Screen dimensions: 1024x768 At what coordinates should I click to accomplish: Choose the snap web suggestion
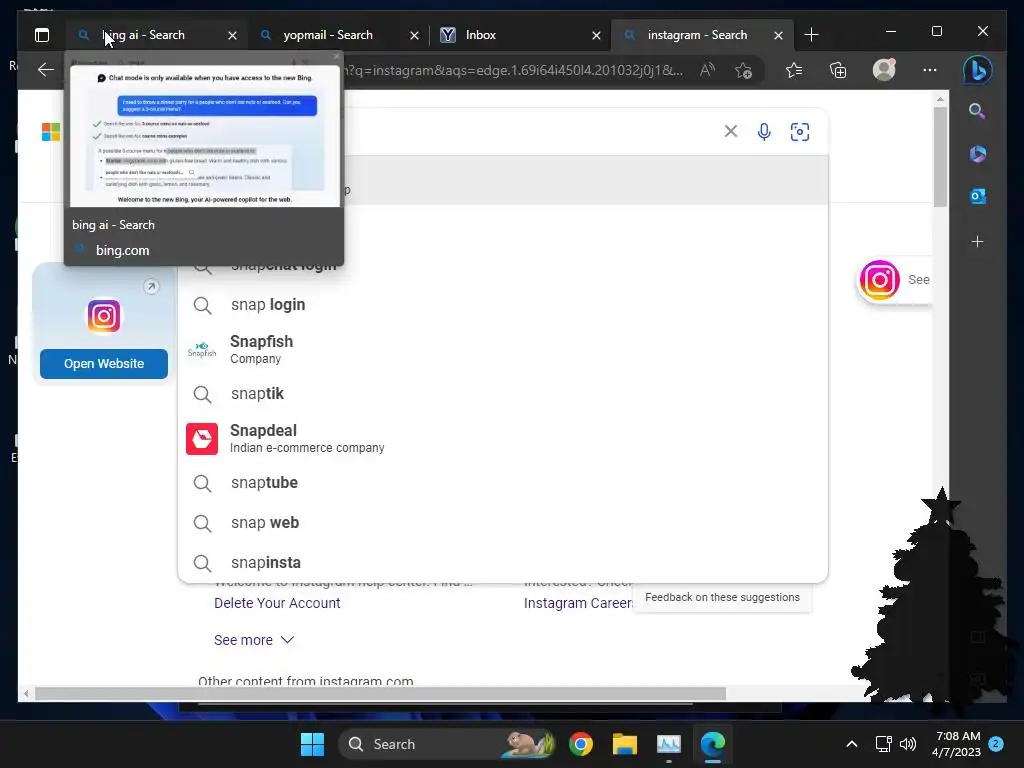coord(503,523)
